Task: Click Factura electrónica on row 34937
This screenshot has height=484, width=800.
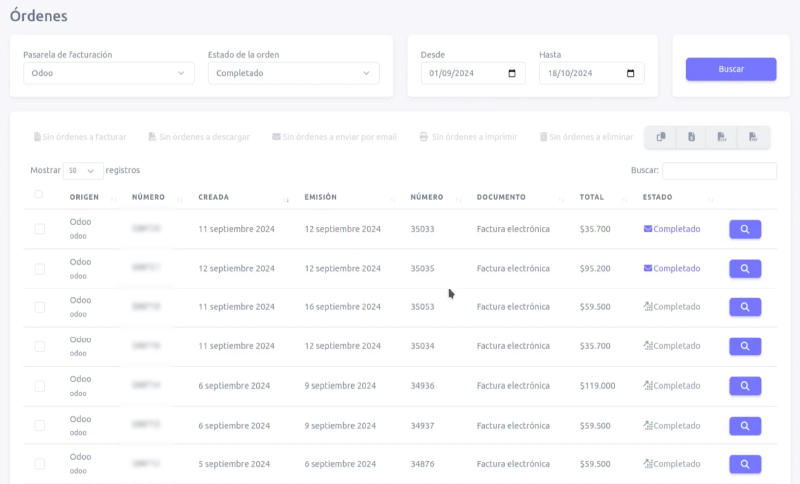Action: click(x=513, y=425)
